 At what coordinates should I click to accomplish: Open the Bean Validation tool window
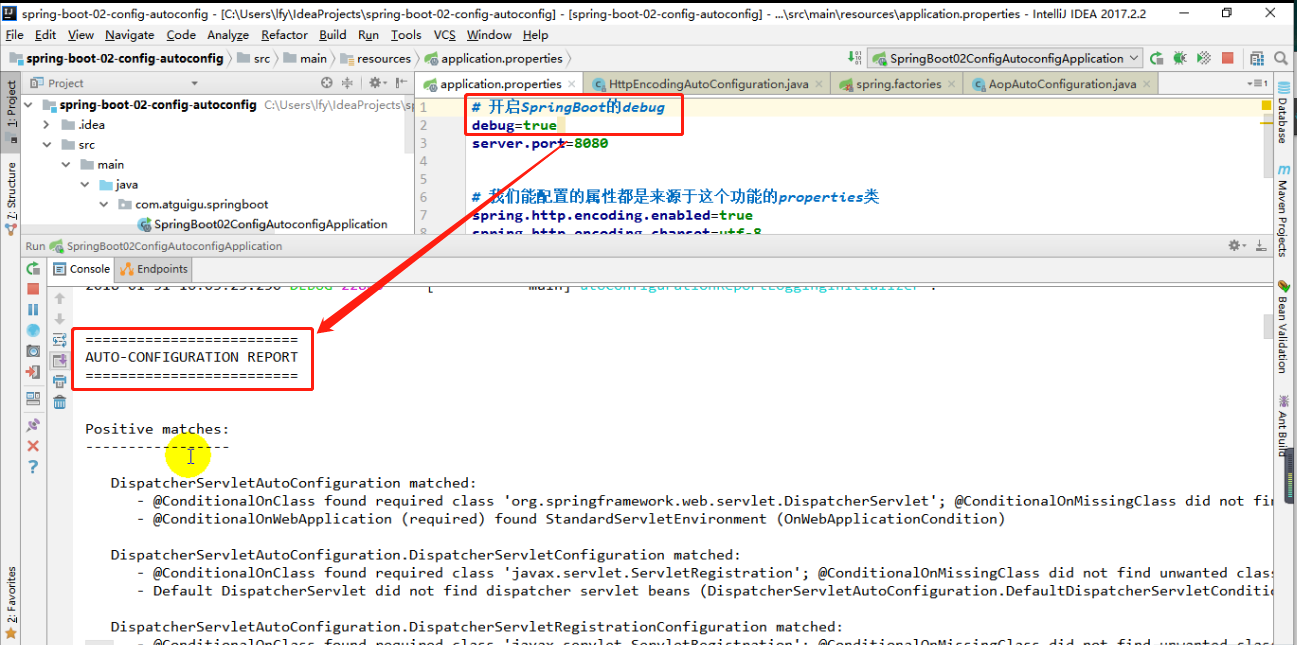click(1284, 326)
